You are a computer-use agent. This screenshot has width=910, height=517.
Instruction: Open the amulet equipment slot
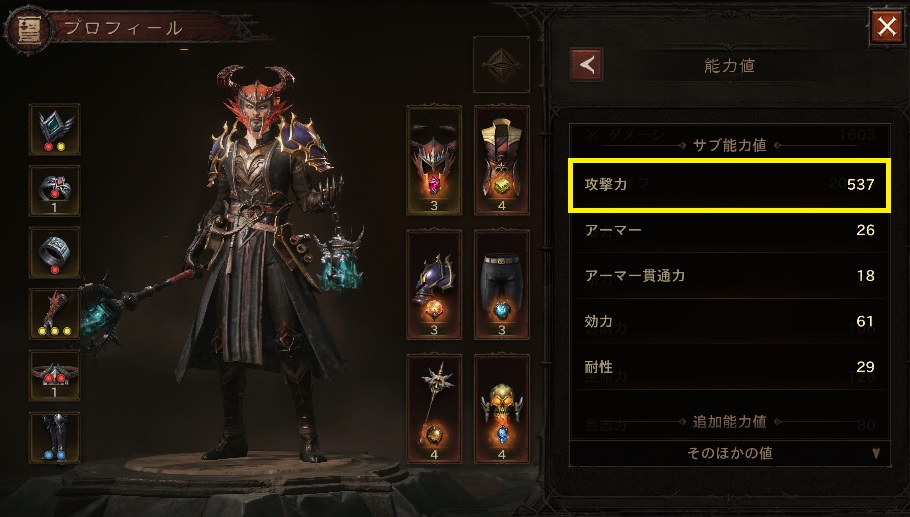click(x=55, y=129)
